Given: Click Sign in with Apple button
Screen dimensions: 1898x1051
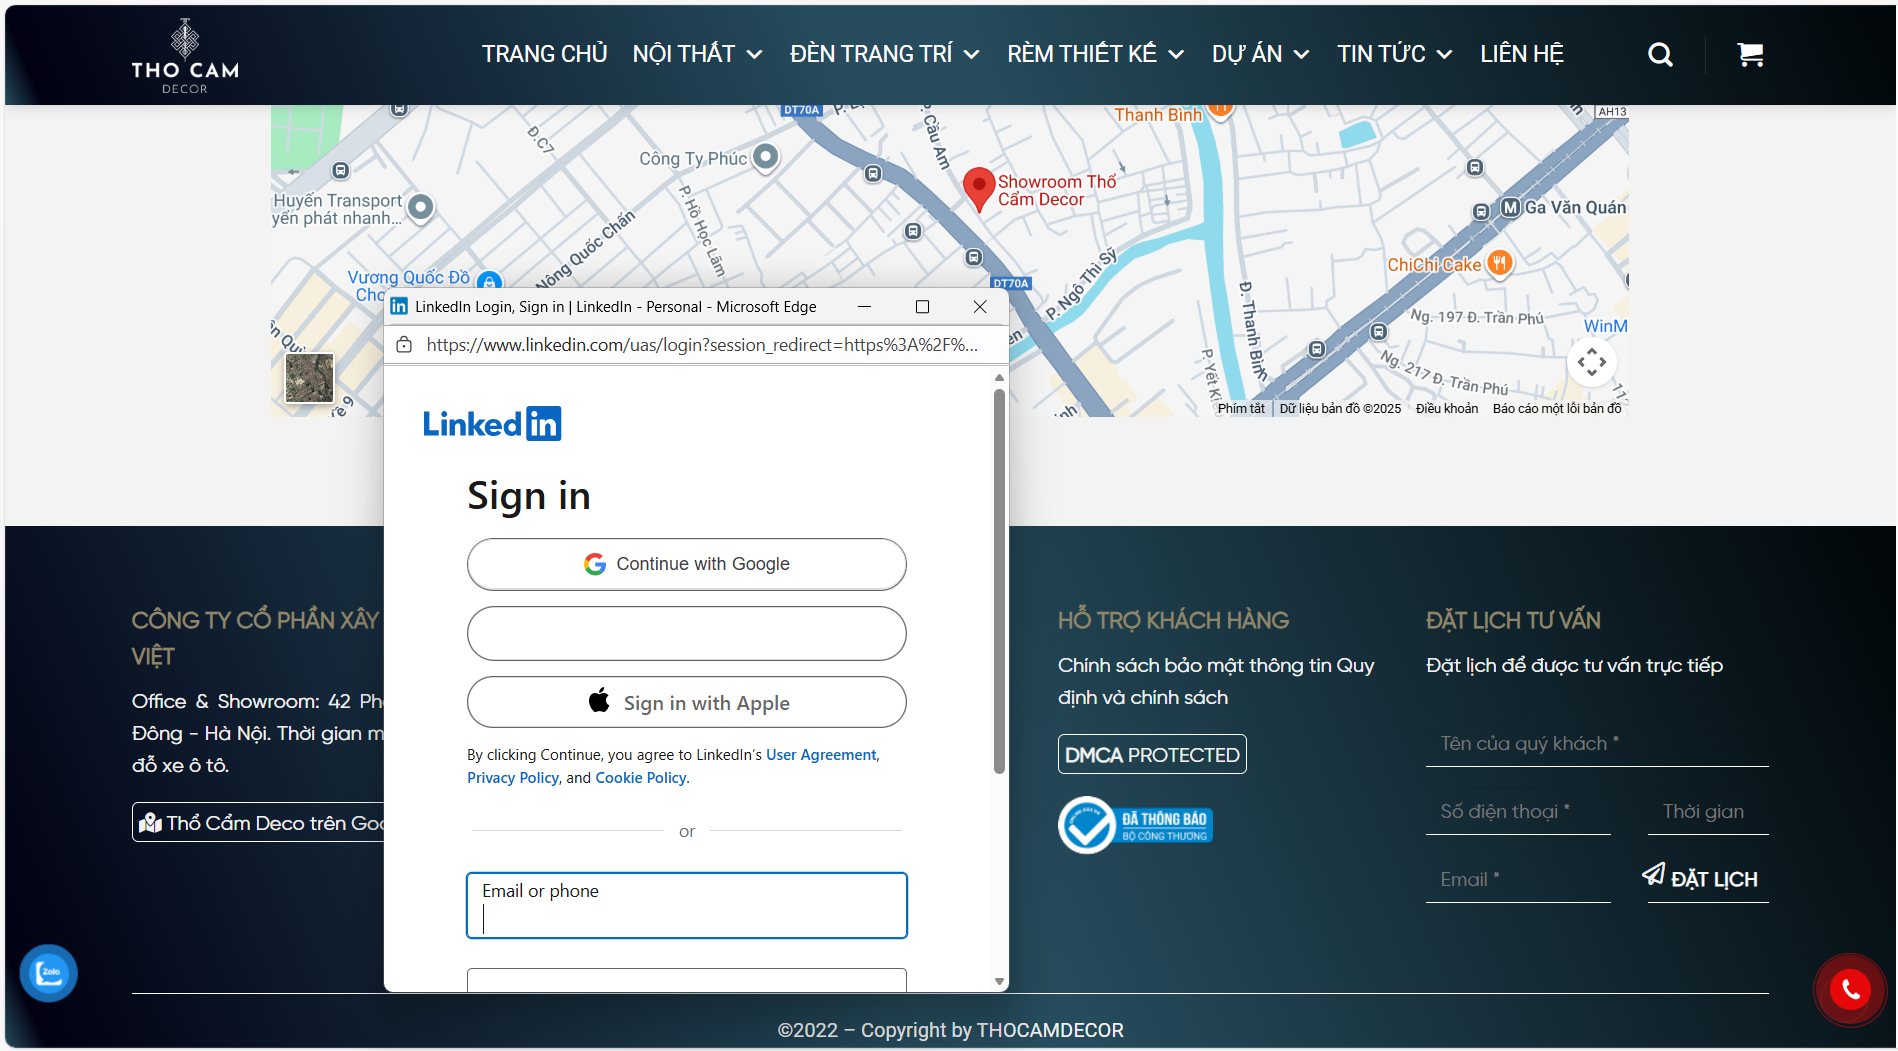Looking at the screenshot, I should click(687, 703).
